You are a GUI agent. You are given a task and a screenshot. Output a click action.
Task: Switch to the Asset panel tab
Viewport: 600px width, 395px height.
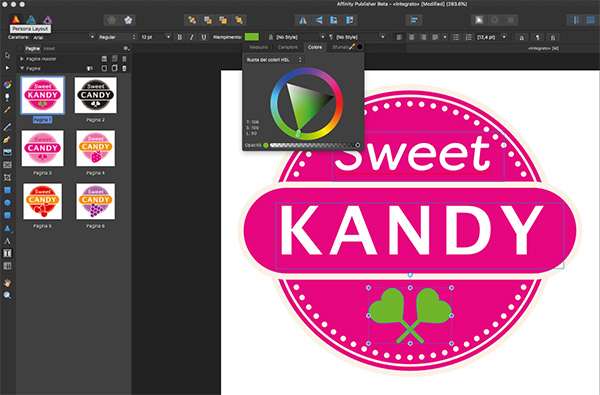(49, 49)
